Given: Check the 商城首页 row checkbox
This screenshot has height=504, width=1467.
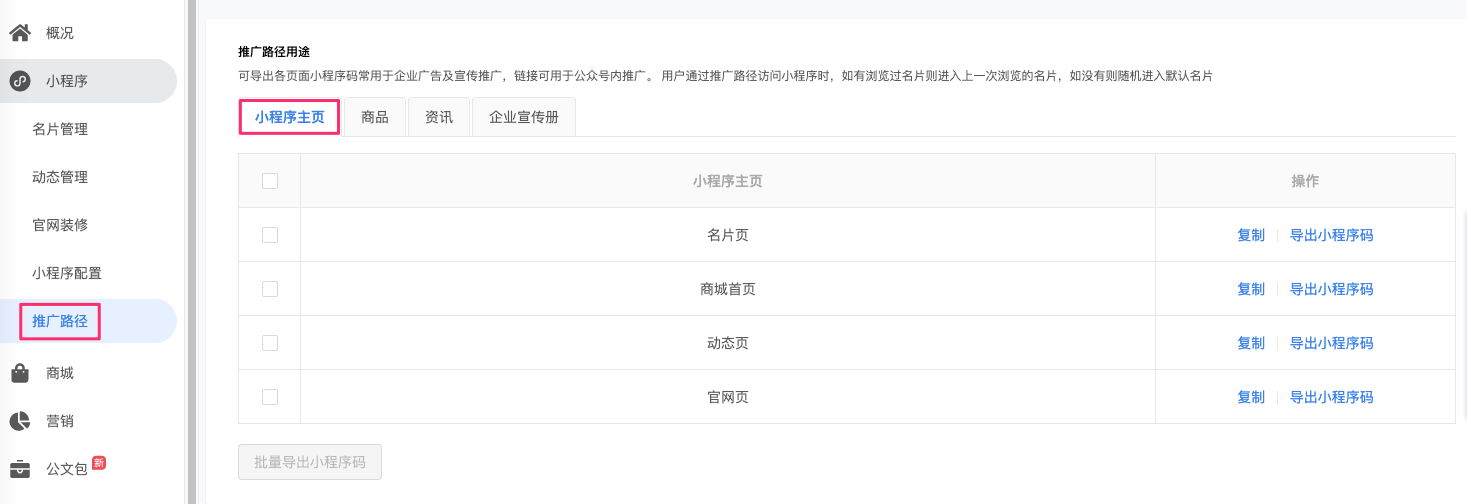Looking at the screenshot, I should (270, 289).
